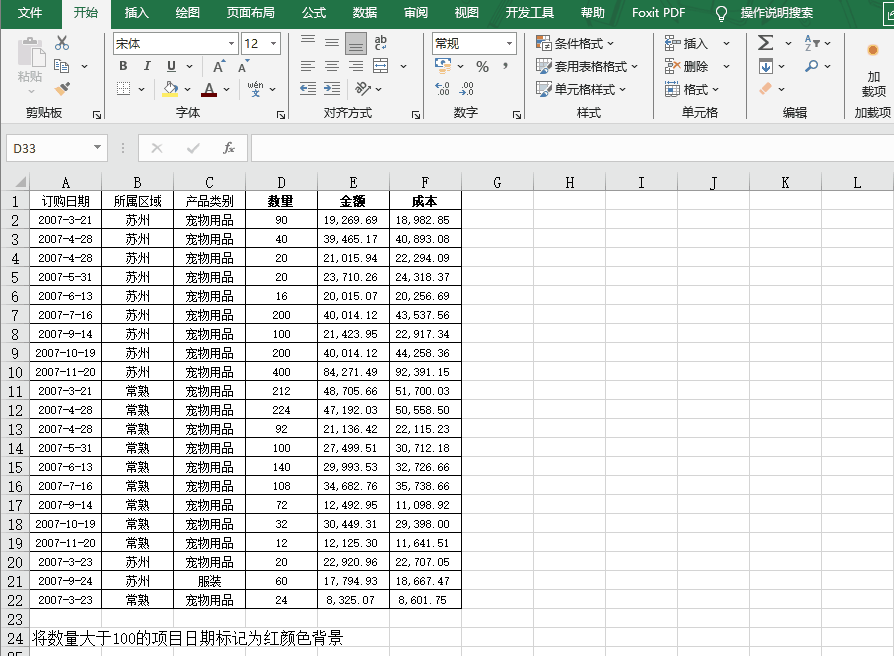Click the AutoSum sigma icon
Screen dimensions: 894x656
point(765,43)
